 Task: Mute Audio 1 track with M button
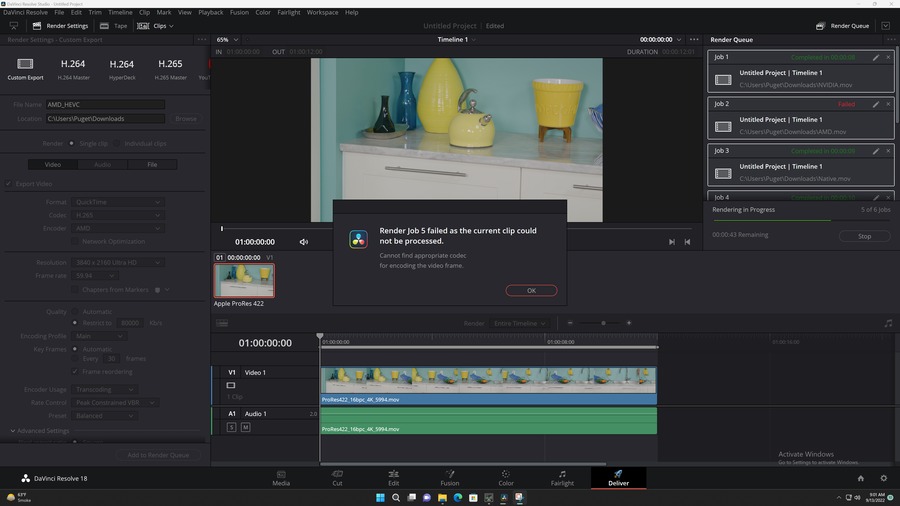[x=245, y=427]
